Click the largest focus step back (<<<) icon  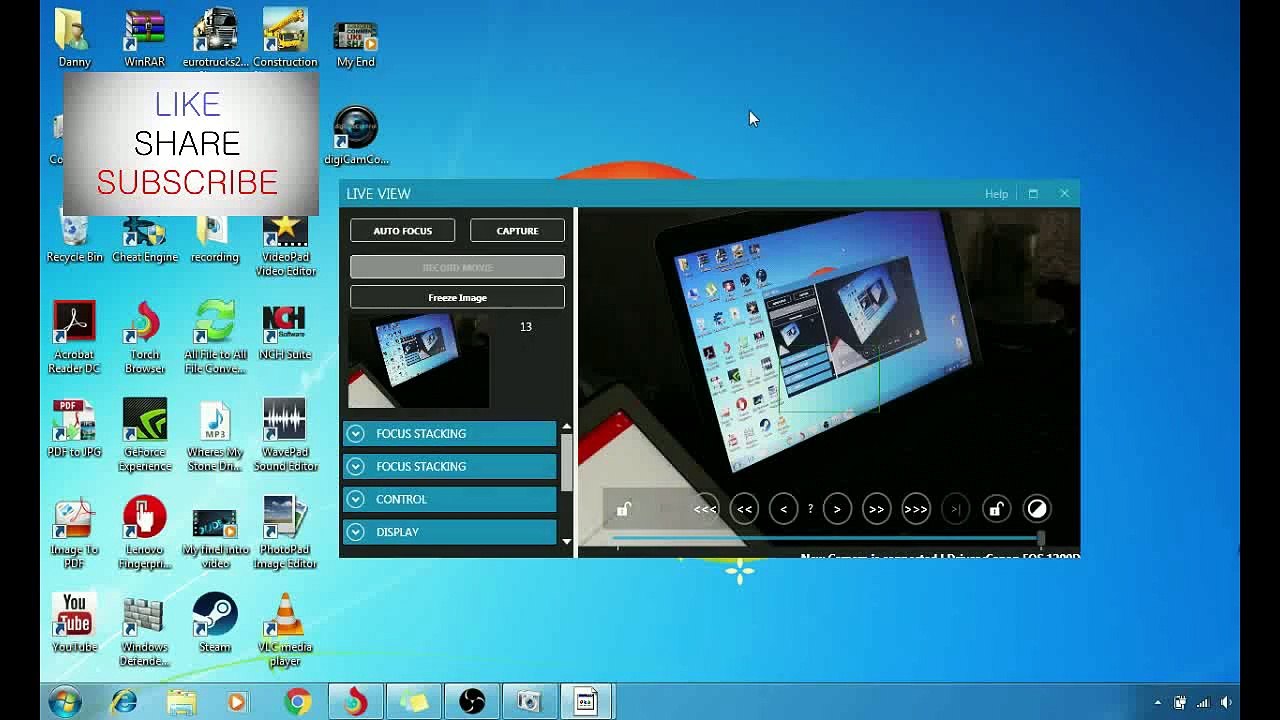[705, 509]
